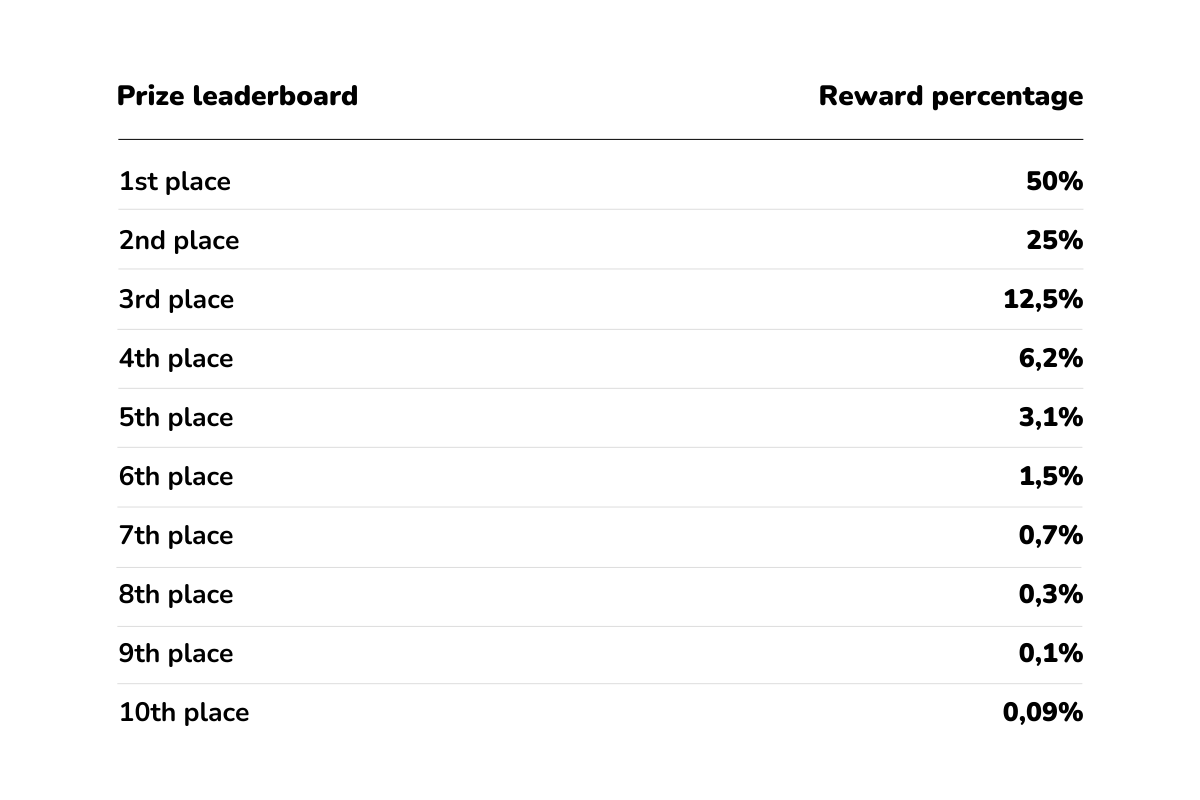This screenshot has width=1200, height=800.
Task: Click the "Prize leaderboard" column header
Action: point(237,96)
